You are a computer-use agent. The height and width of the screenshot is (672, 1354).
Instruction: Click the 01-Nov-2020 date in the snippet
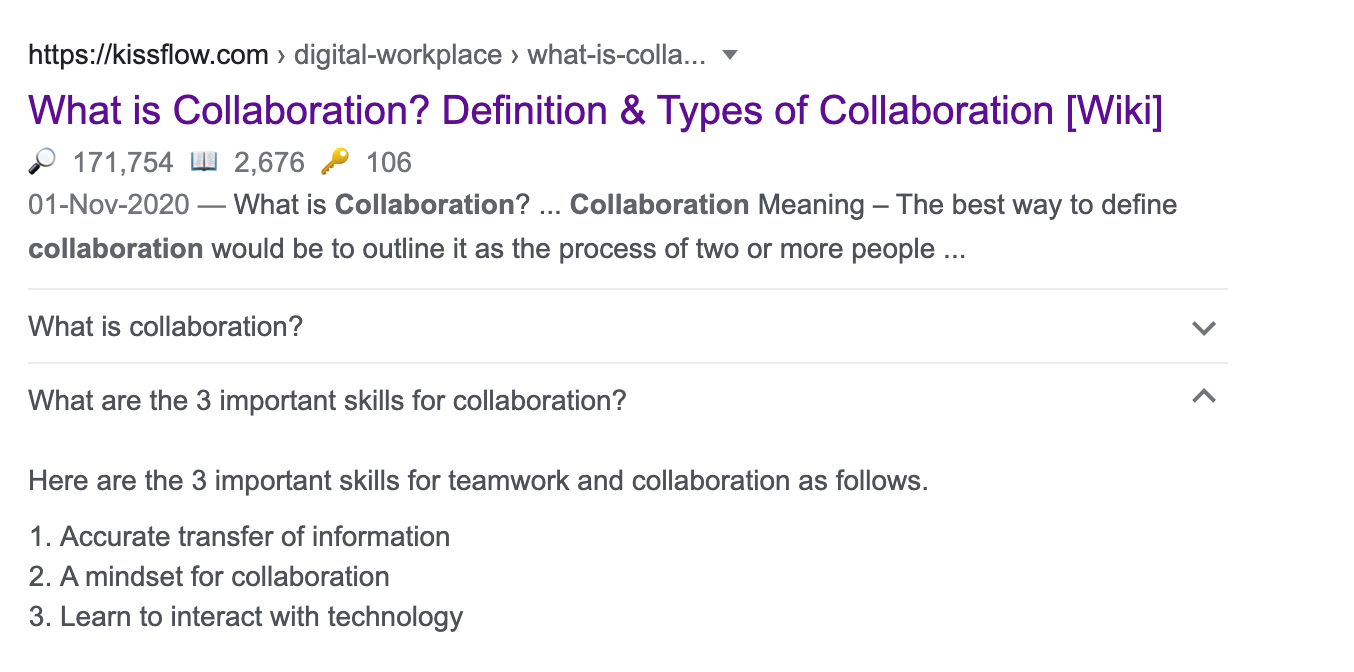109,206
